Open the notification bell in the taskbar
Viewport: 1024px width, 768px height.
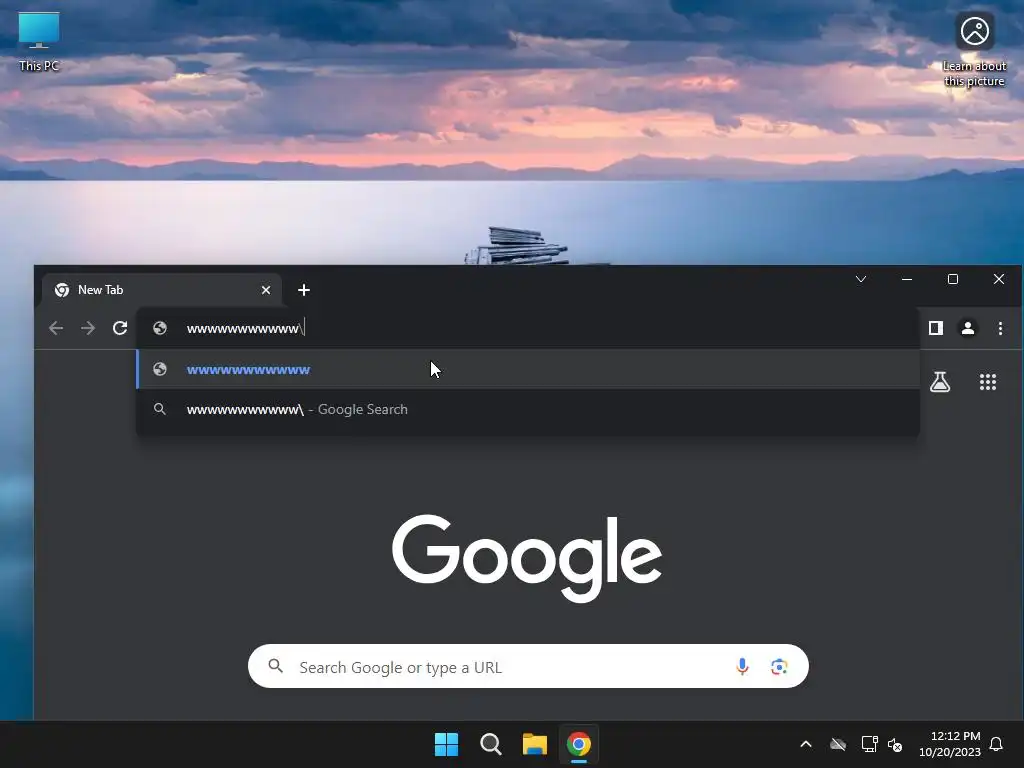tap(996, 744)
